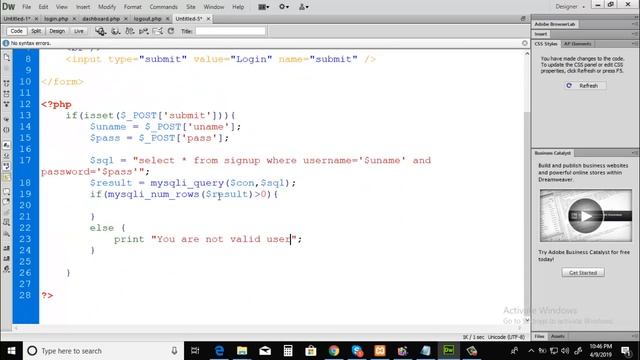Switch to the dashboard.php document tab
Viewport: 640px width, 360px height.
tap(101, 19)
